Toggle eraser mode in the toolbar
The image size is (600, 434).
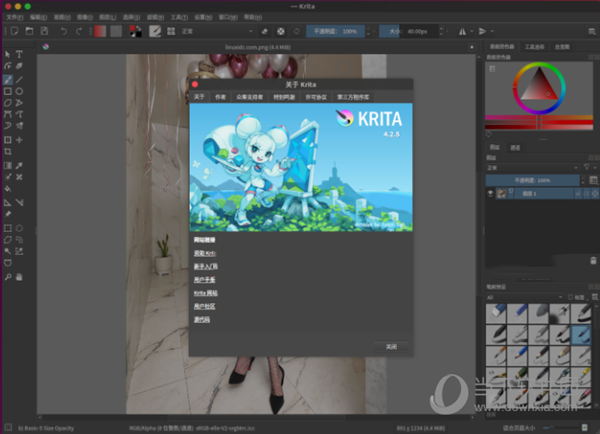pyautogui.click(x=264, y=31)
